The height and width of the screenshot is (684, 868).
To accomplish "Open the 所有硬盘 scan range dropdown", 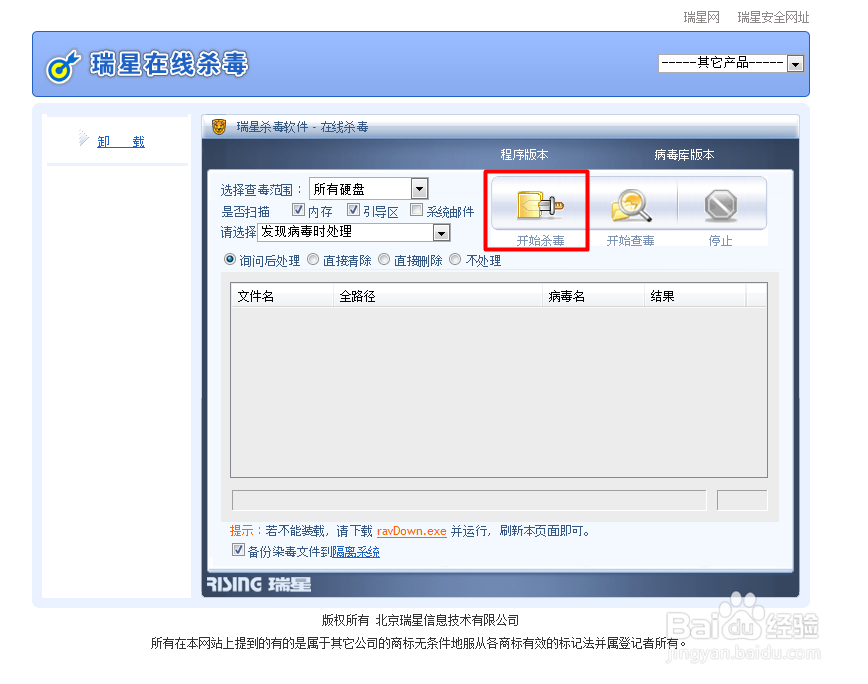I will (x=369, y=189).
